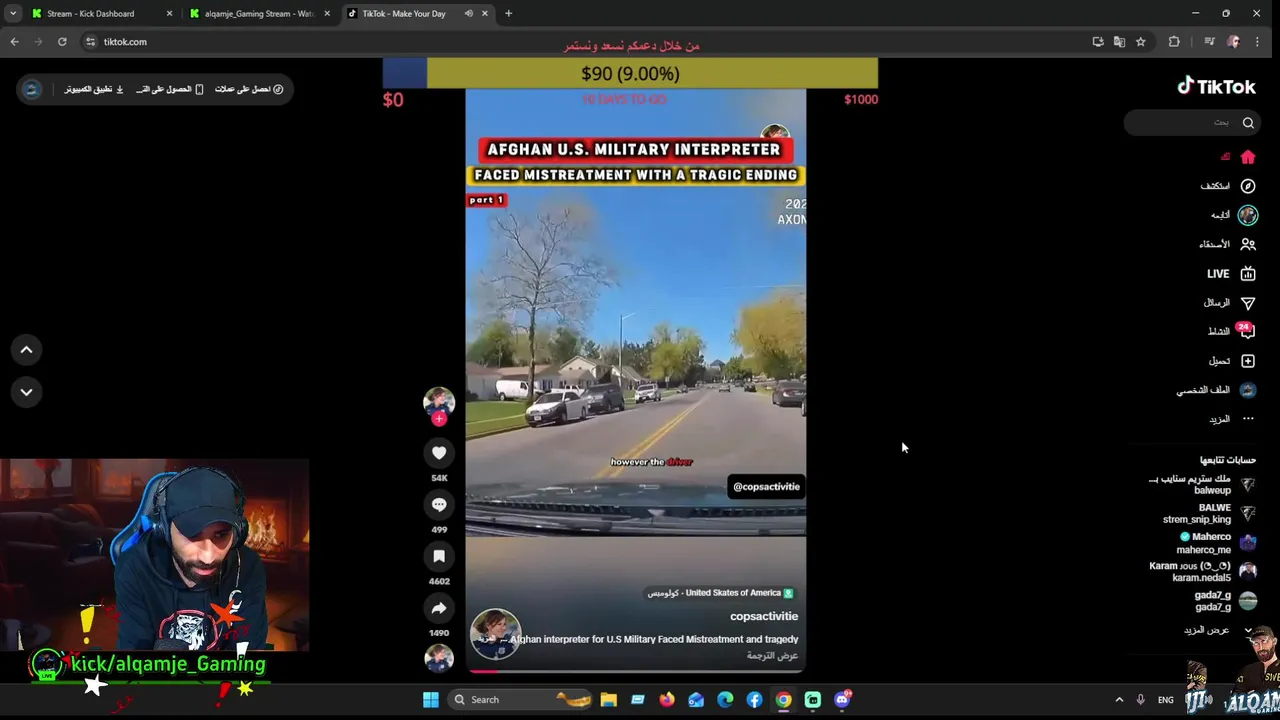Open Microsoft Edge from taskbar

click(x=725, y=700)
